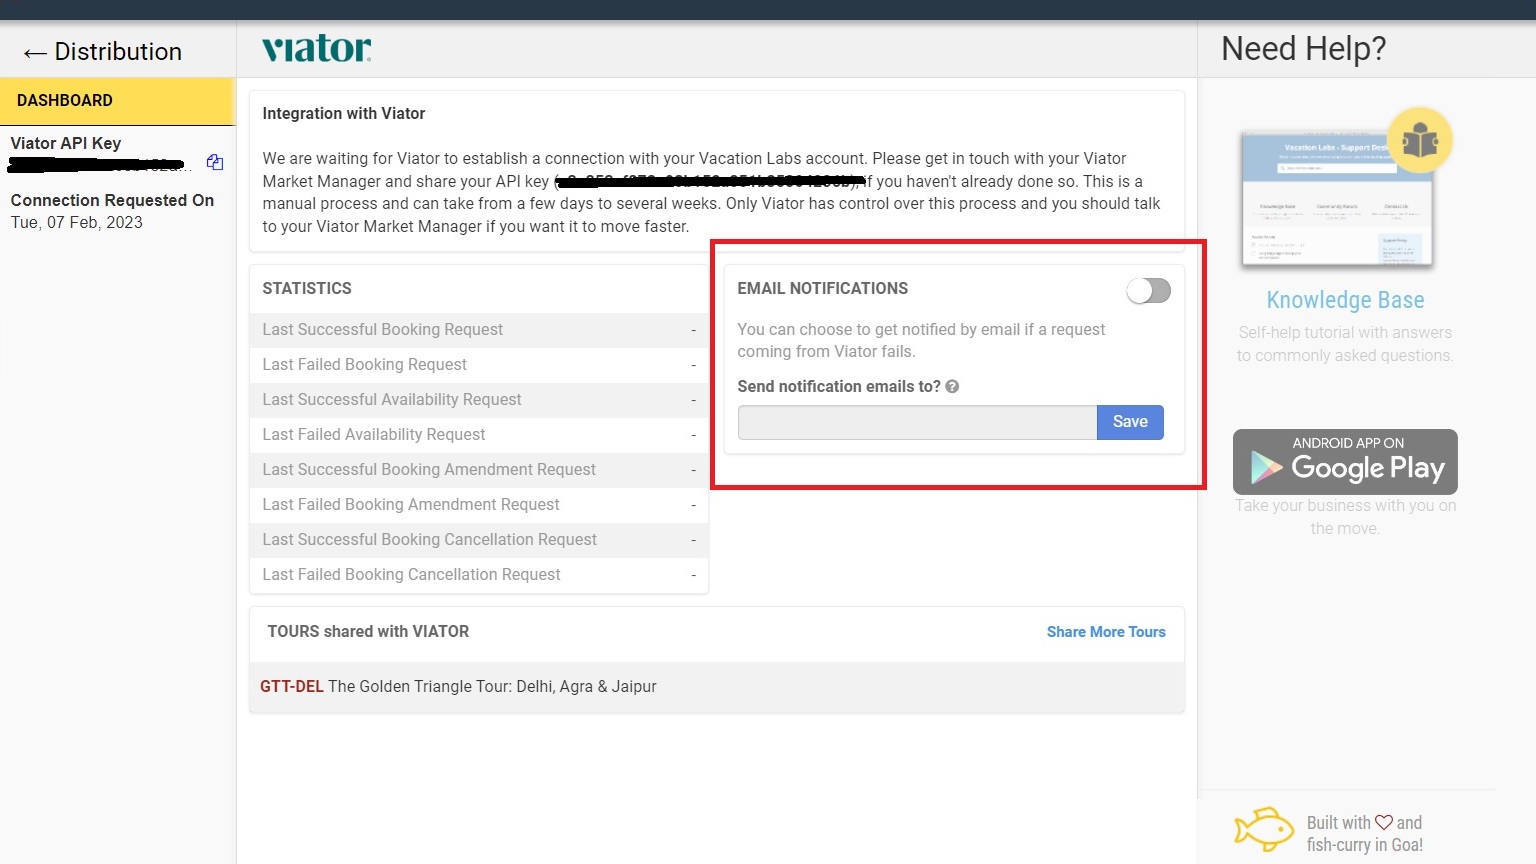Click the heart icon in footer
This screenshot has width=1536, height=864.
click(x=1384, y=822)
